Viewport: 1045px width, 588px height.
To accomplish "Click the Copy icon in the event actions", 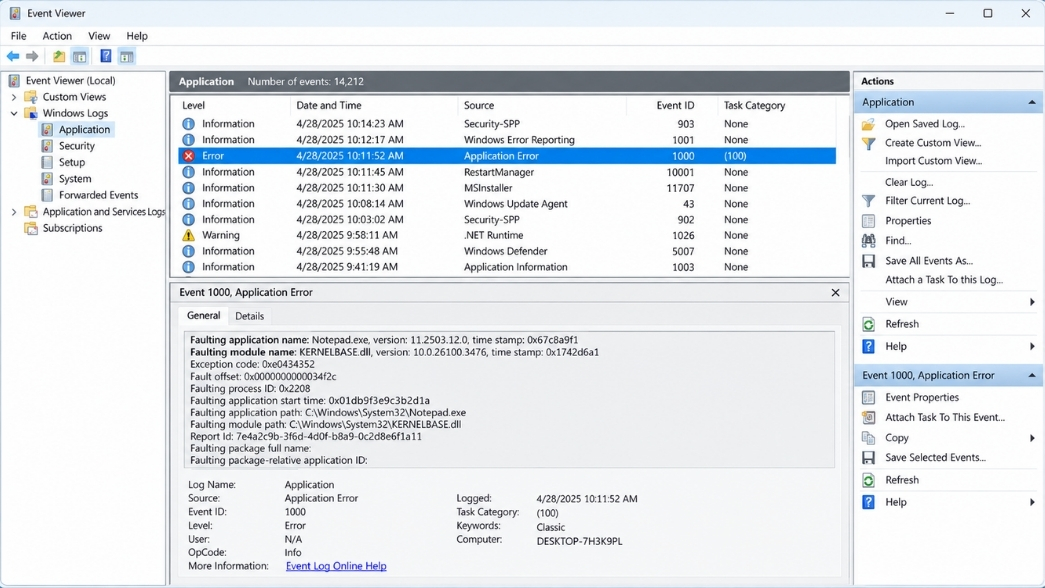I will tap(868, 438).
